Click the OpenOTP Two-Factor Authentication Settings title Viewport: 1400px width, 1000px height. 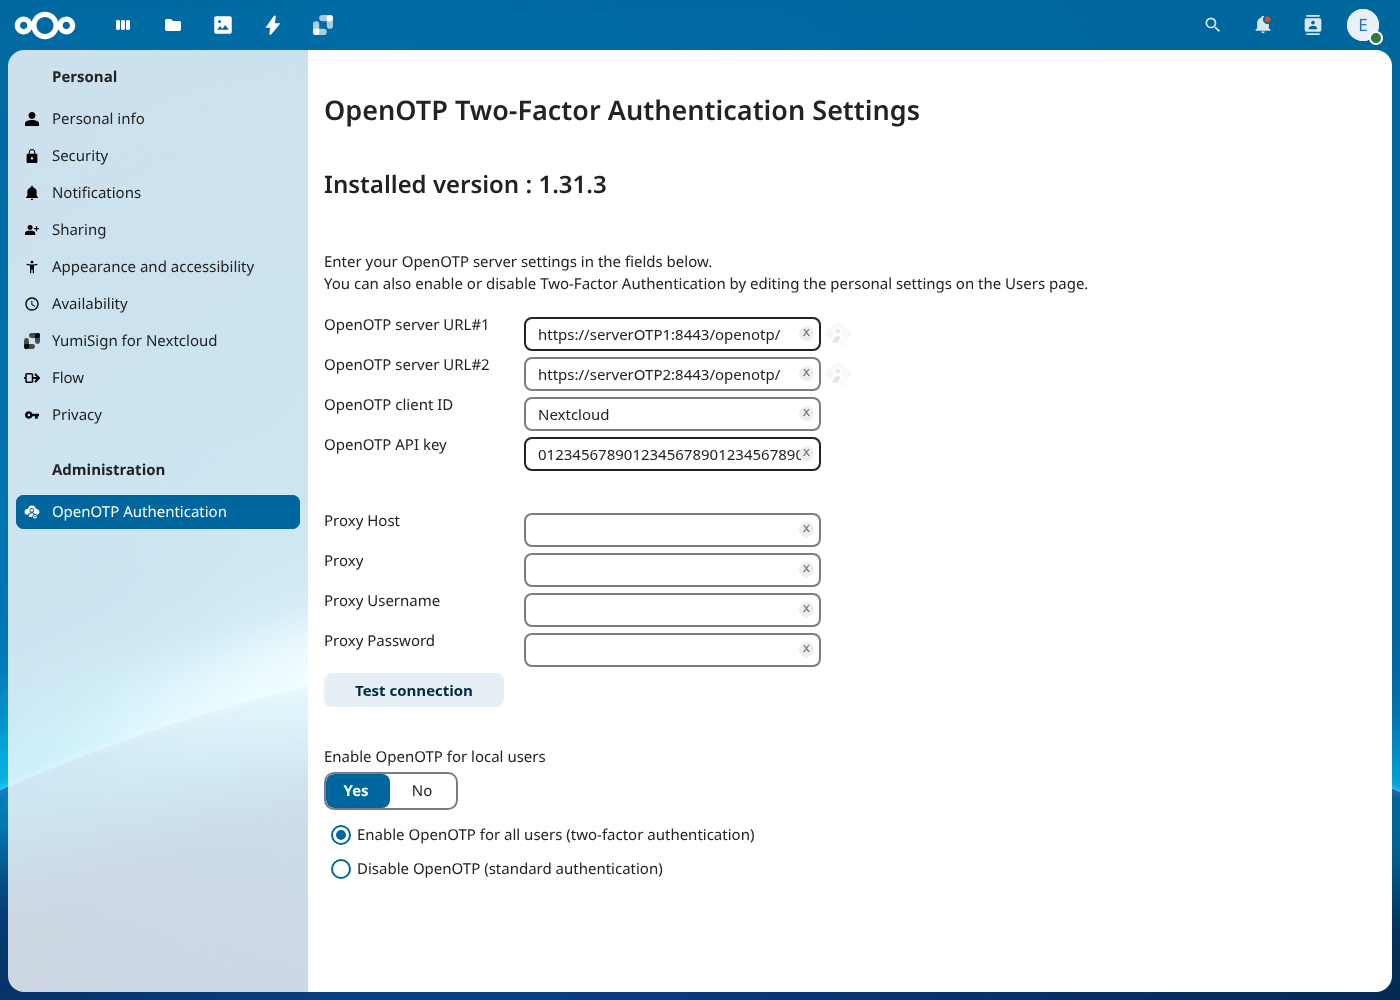622,111
